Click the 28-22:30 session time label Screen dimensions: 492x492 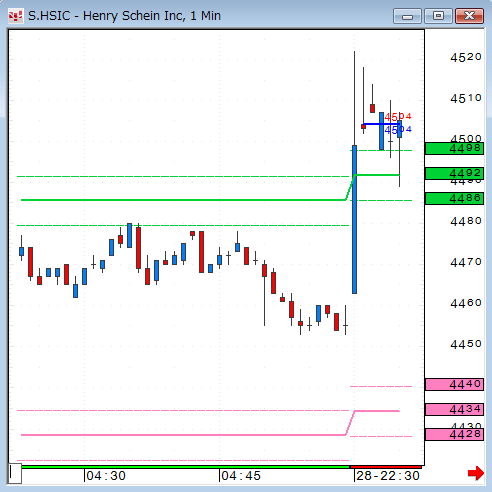(x=388, y=476)
